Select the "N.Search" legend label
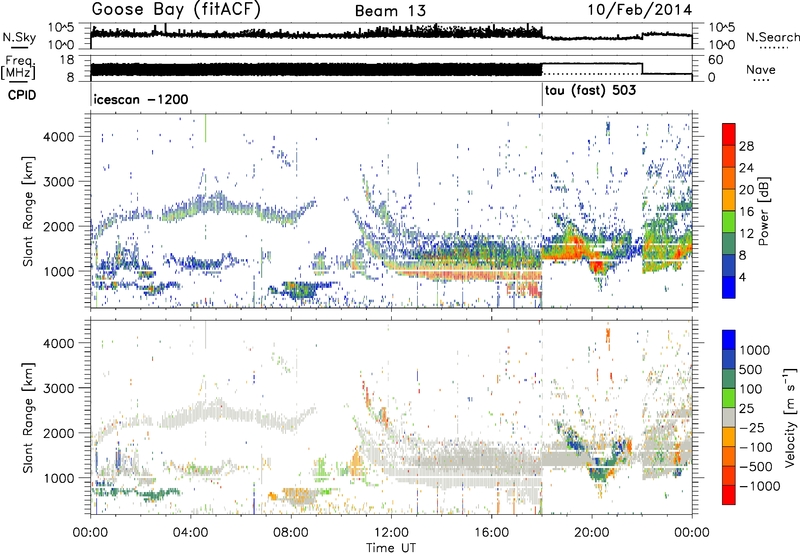 tap(772, 37)
